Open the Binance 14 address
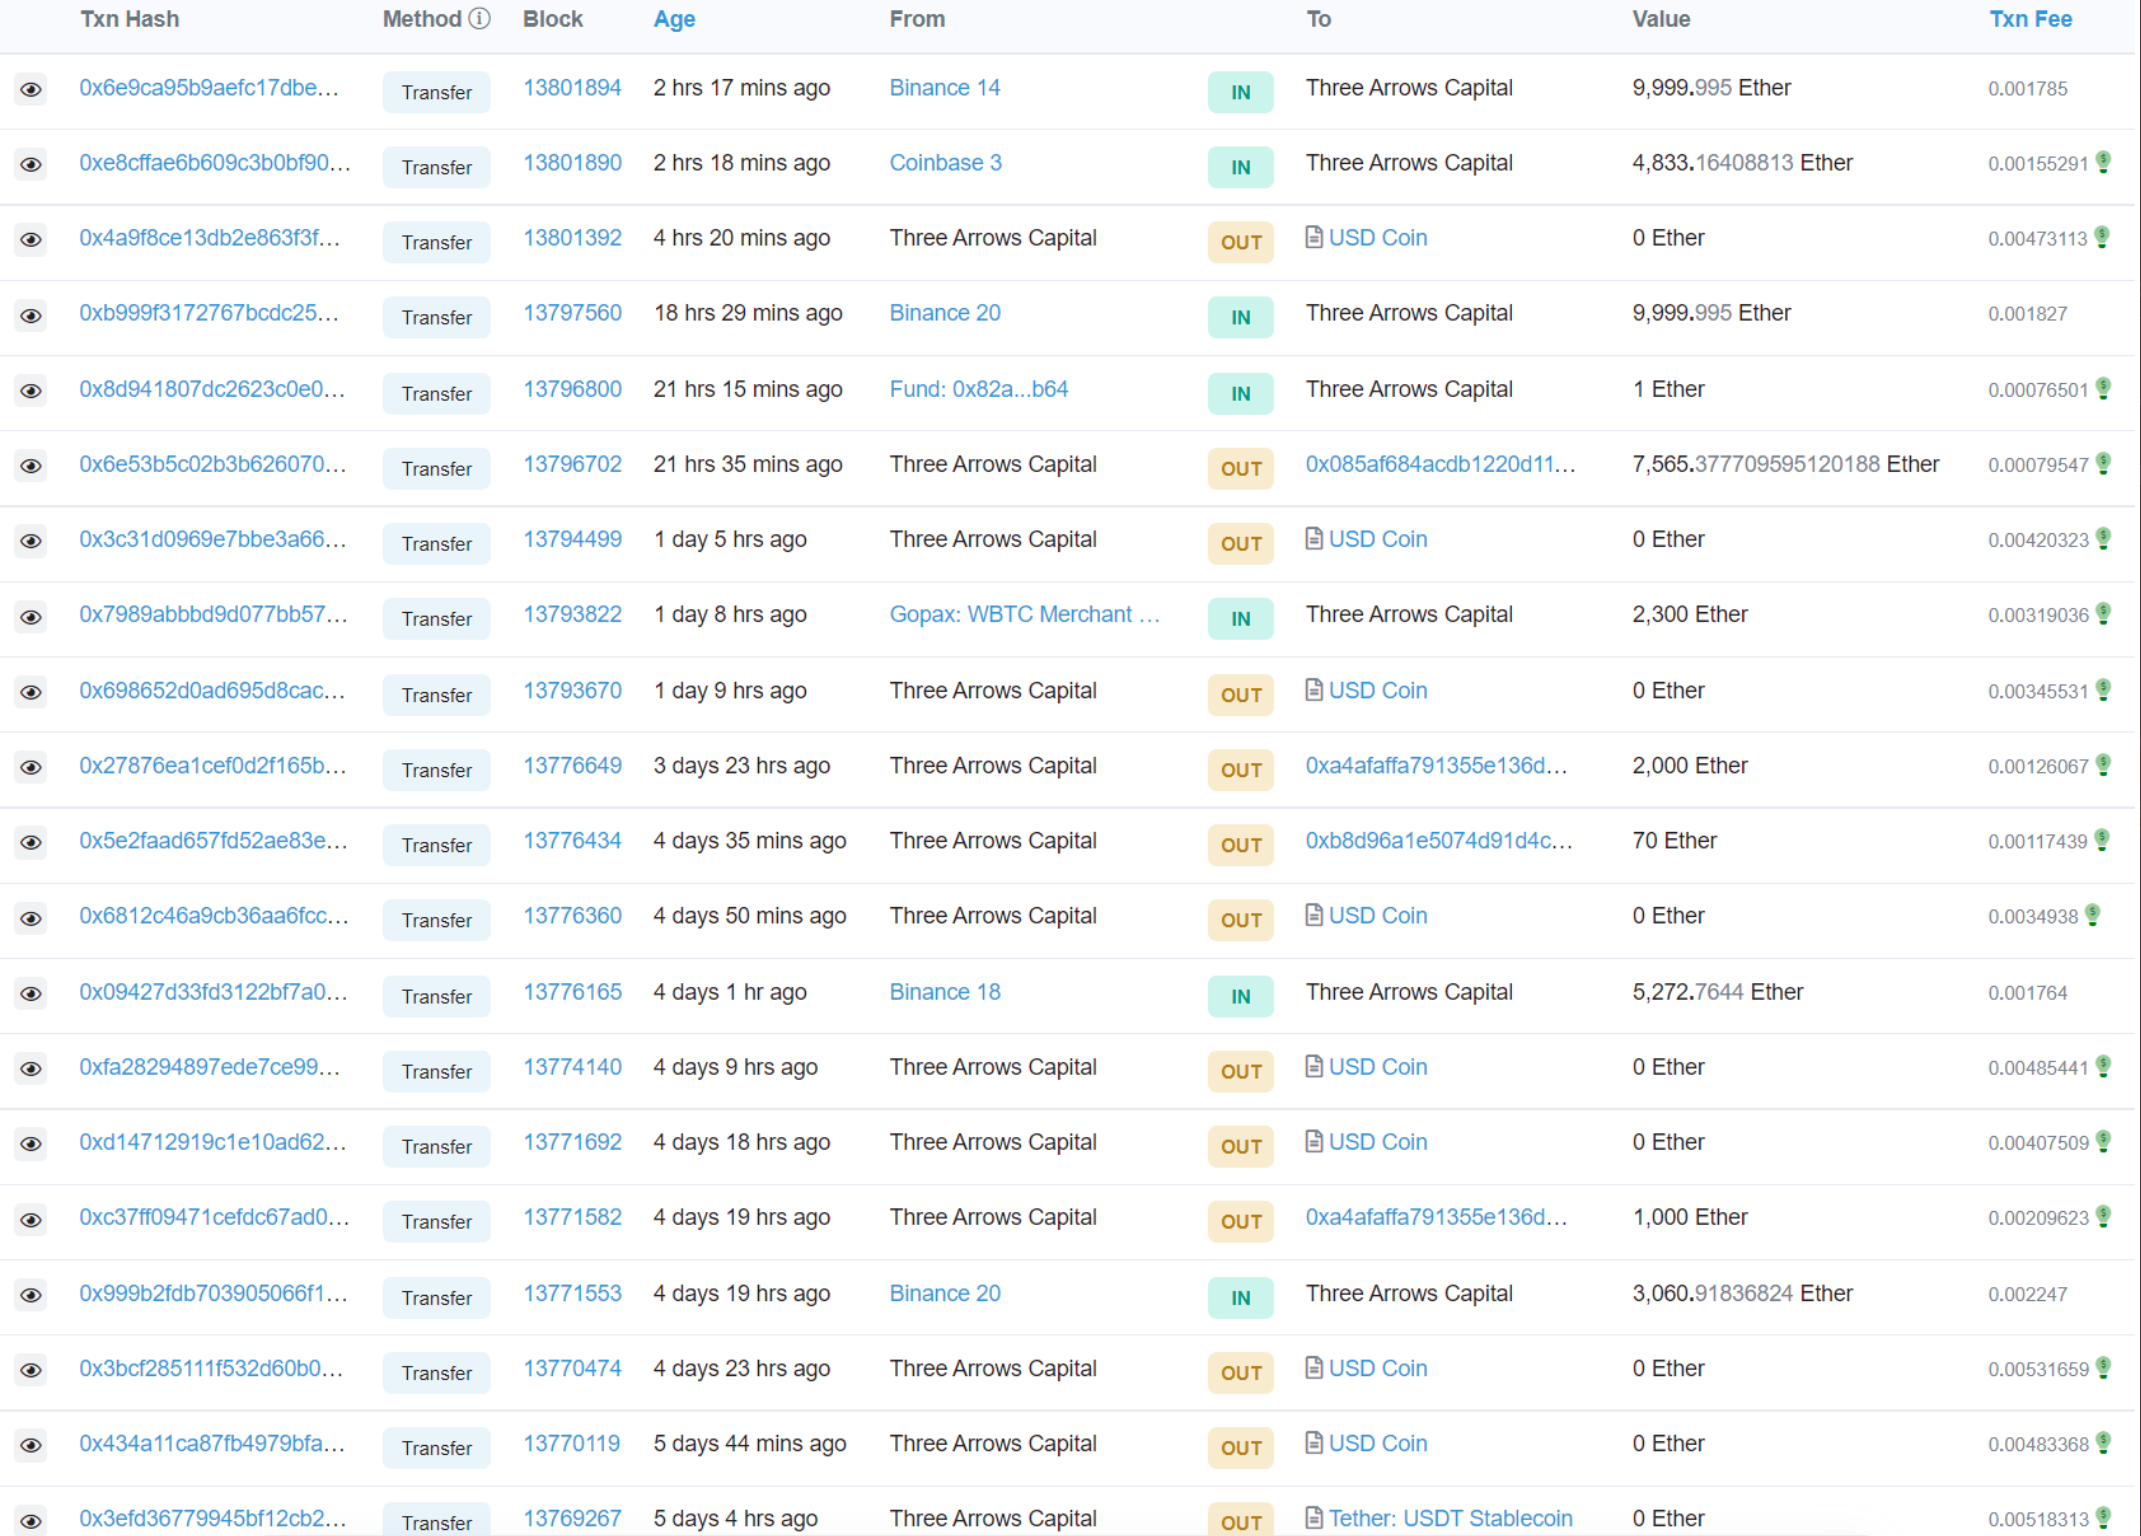The image size is (2141, 1536). pyautogui.click(x=945, y=88)
